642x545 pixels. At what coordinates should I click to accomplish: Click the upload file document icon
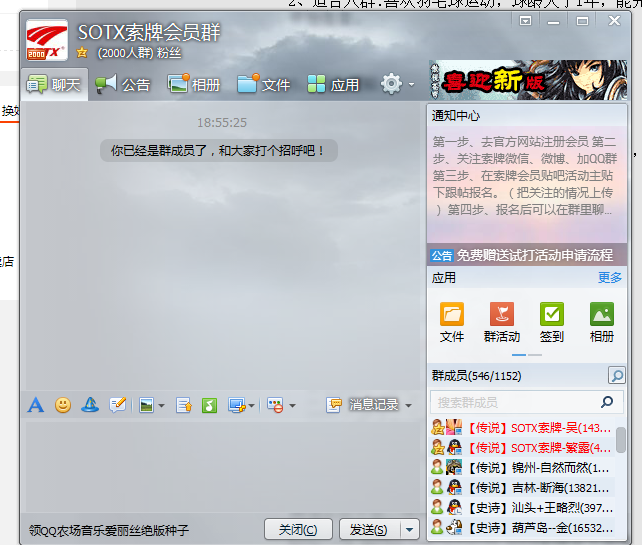tap(183, 406)
